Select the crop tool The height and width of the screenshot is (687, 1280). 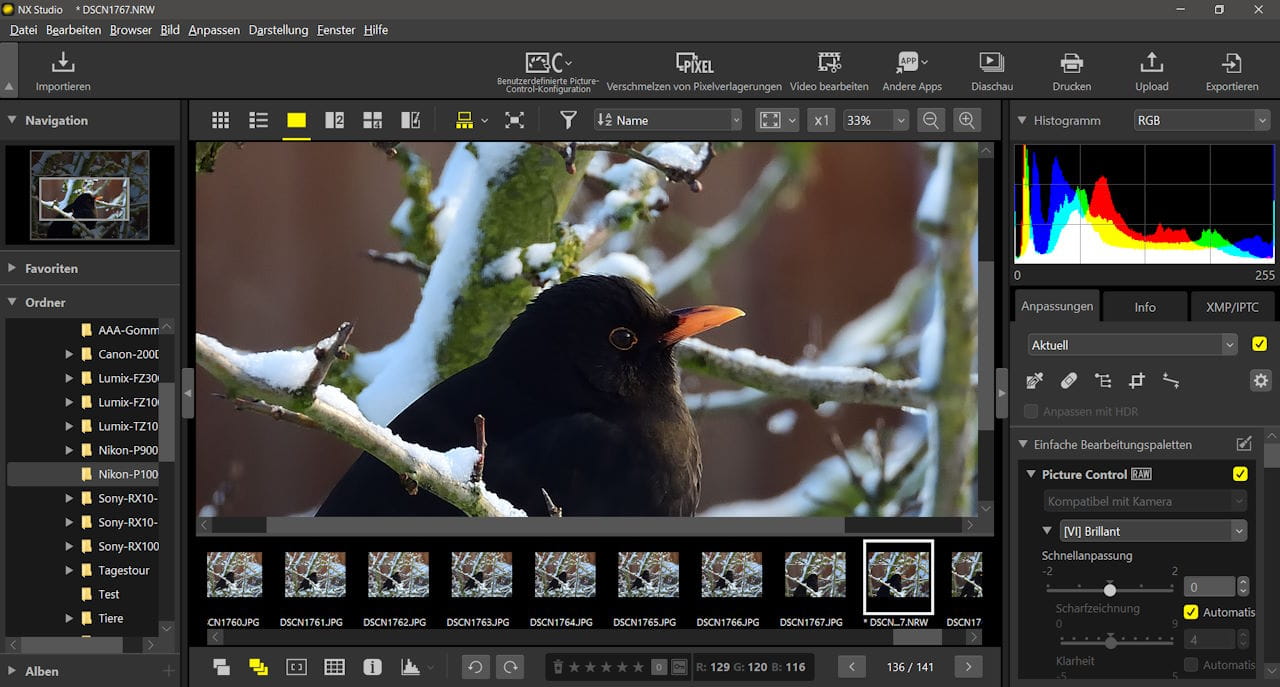tap(1136, 380)
